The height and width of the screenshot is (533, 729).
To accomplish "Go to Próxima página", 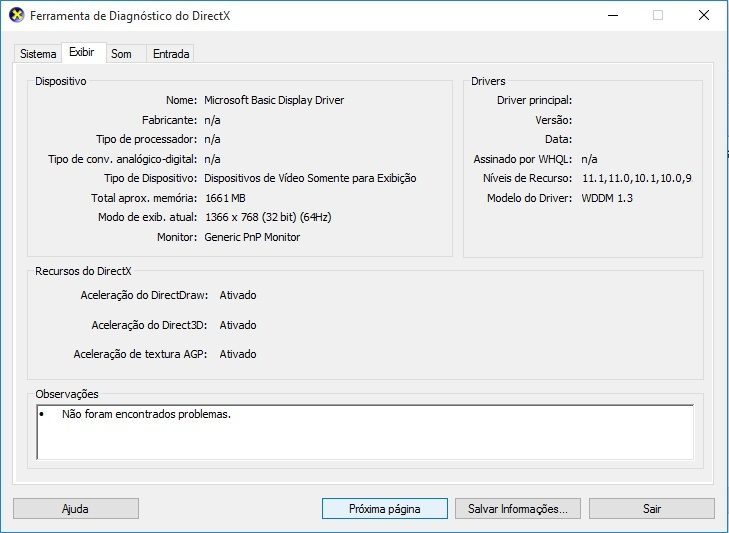I will [385, 509].
